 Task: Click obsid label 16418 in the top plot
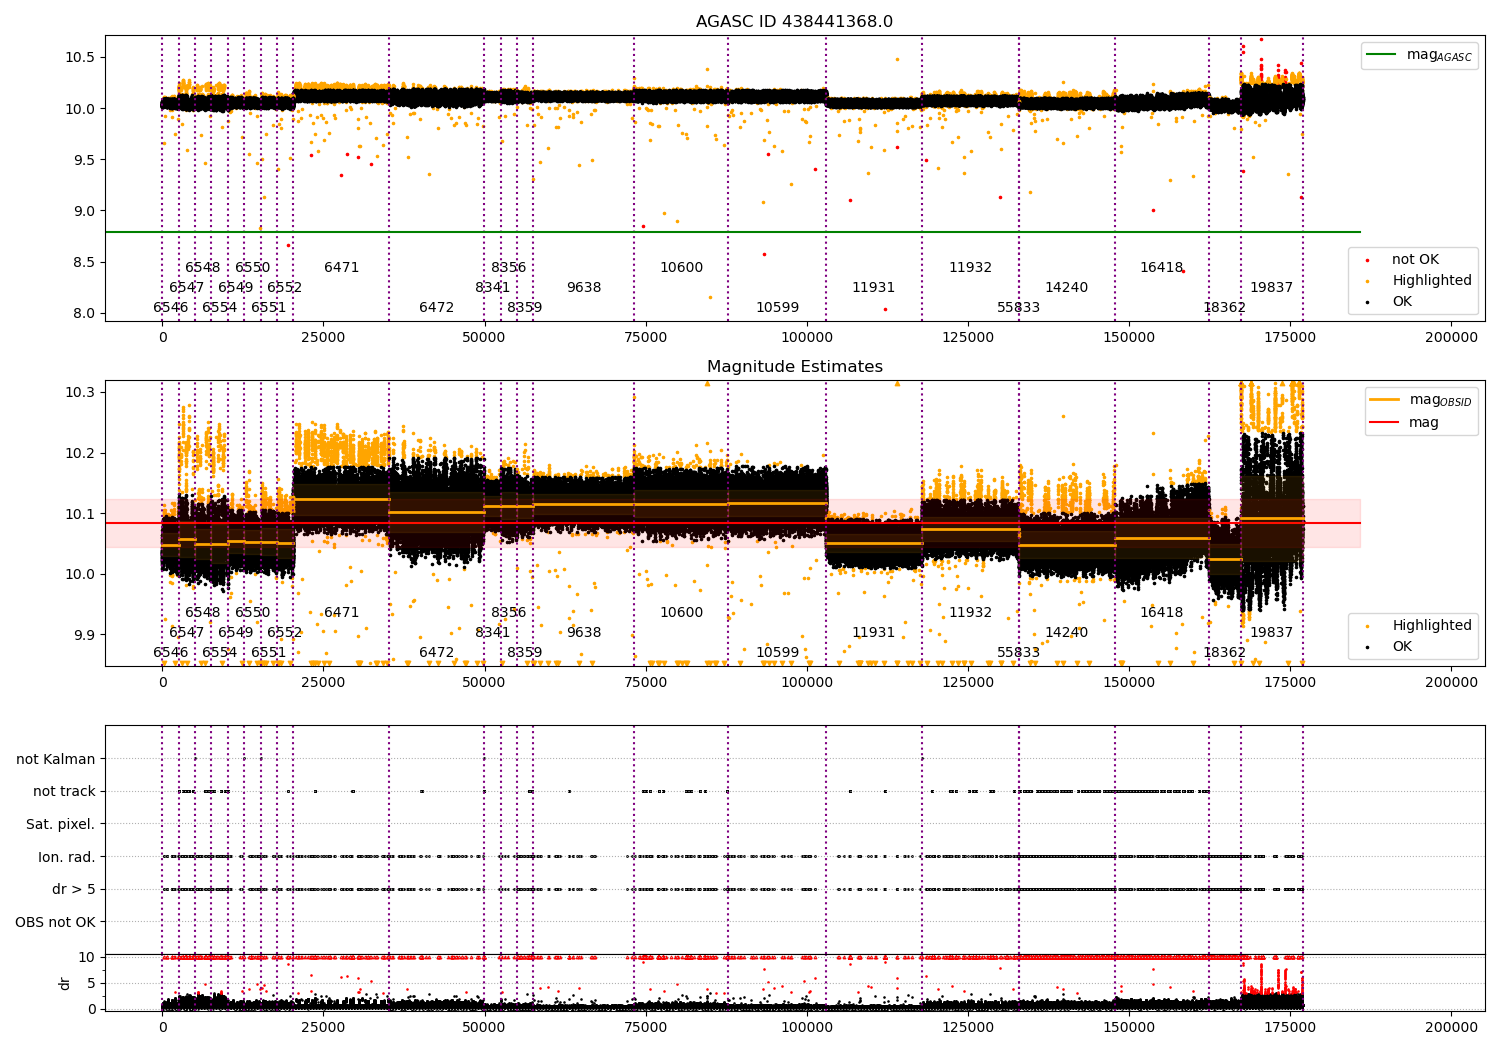click(x=1161, y=267)
